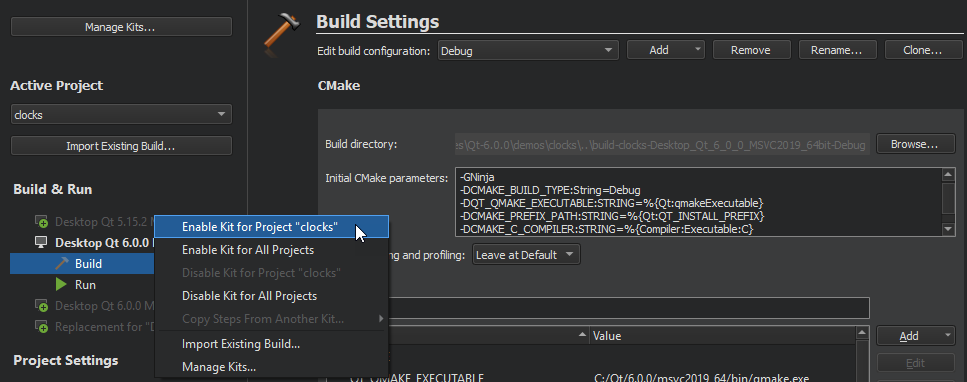
Task: Select Manage Kits in context menu
Action: tap(219, 367)
